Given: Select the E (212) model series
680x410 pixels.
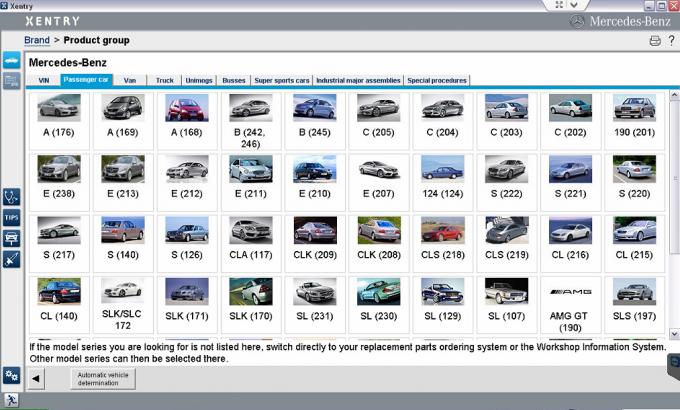Looking at the screenshot, I should pyautogui.click(x=187, y=182).
